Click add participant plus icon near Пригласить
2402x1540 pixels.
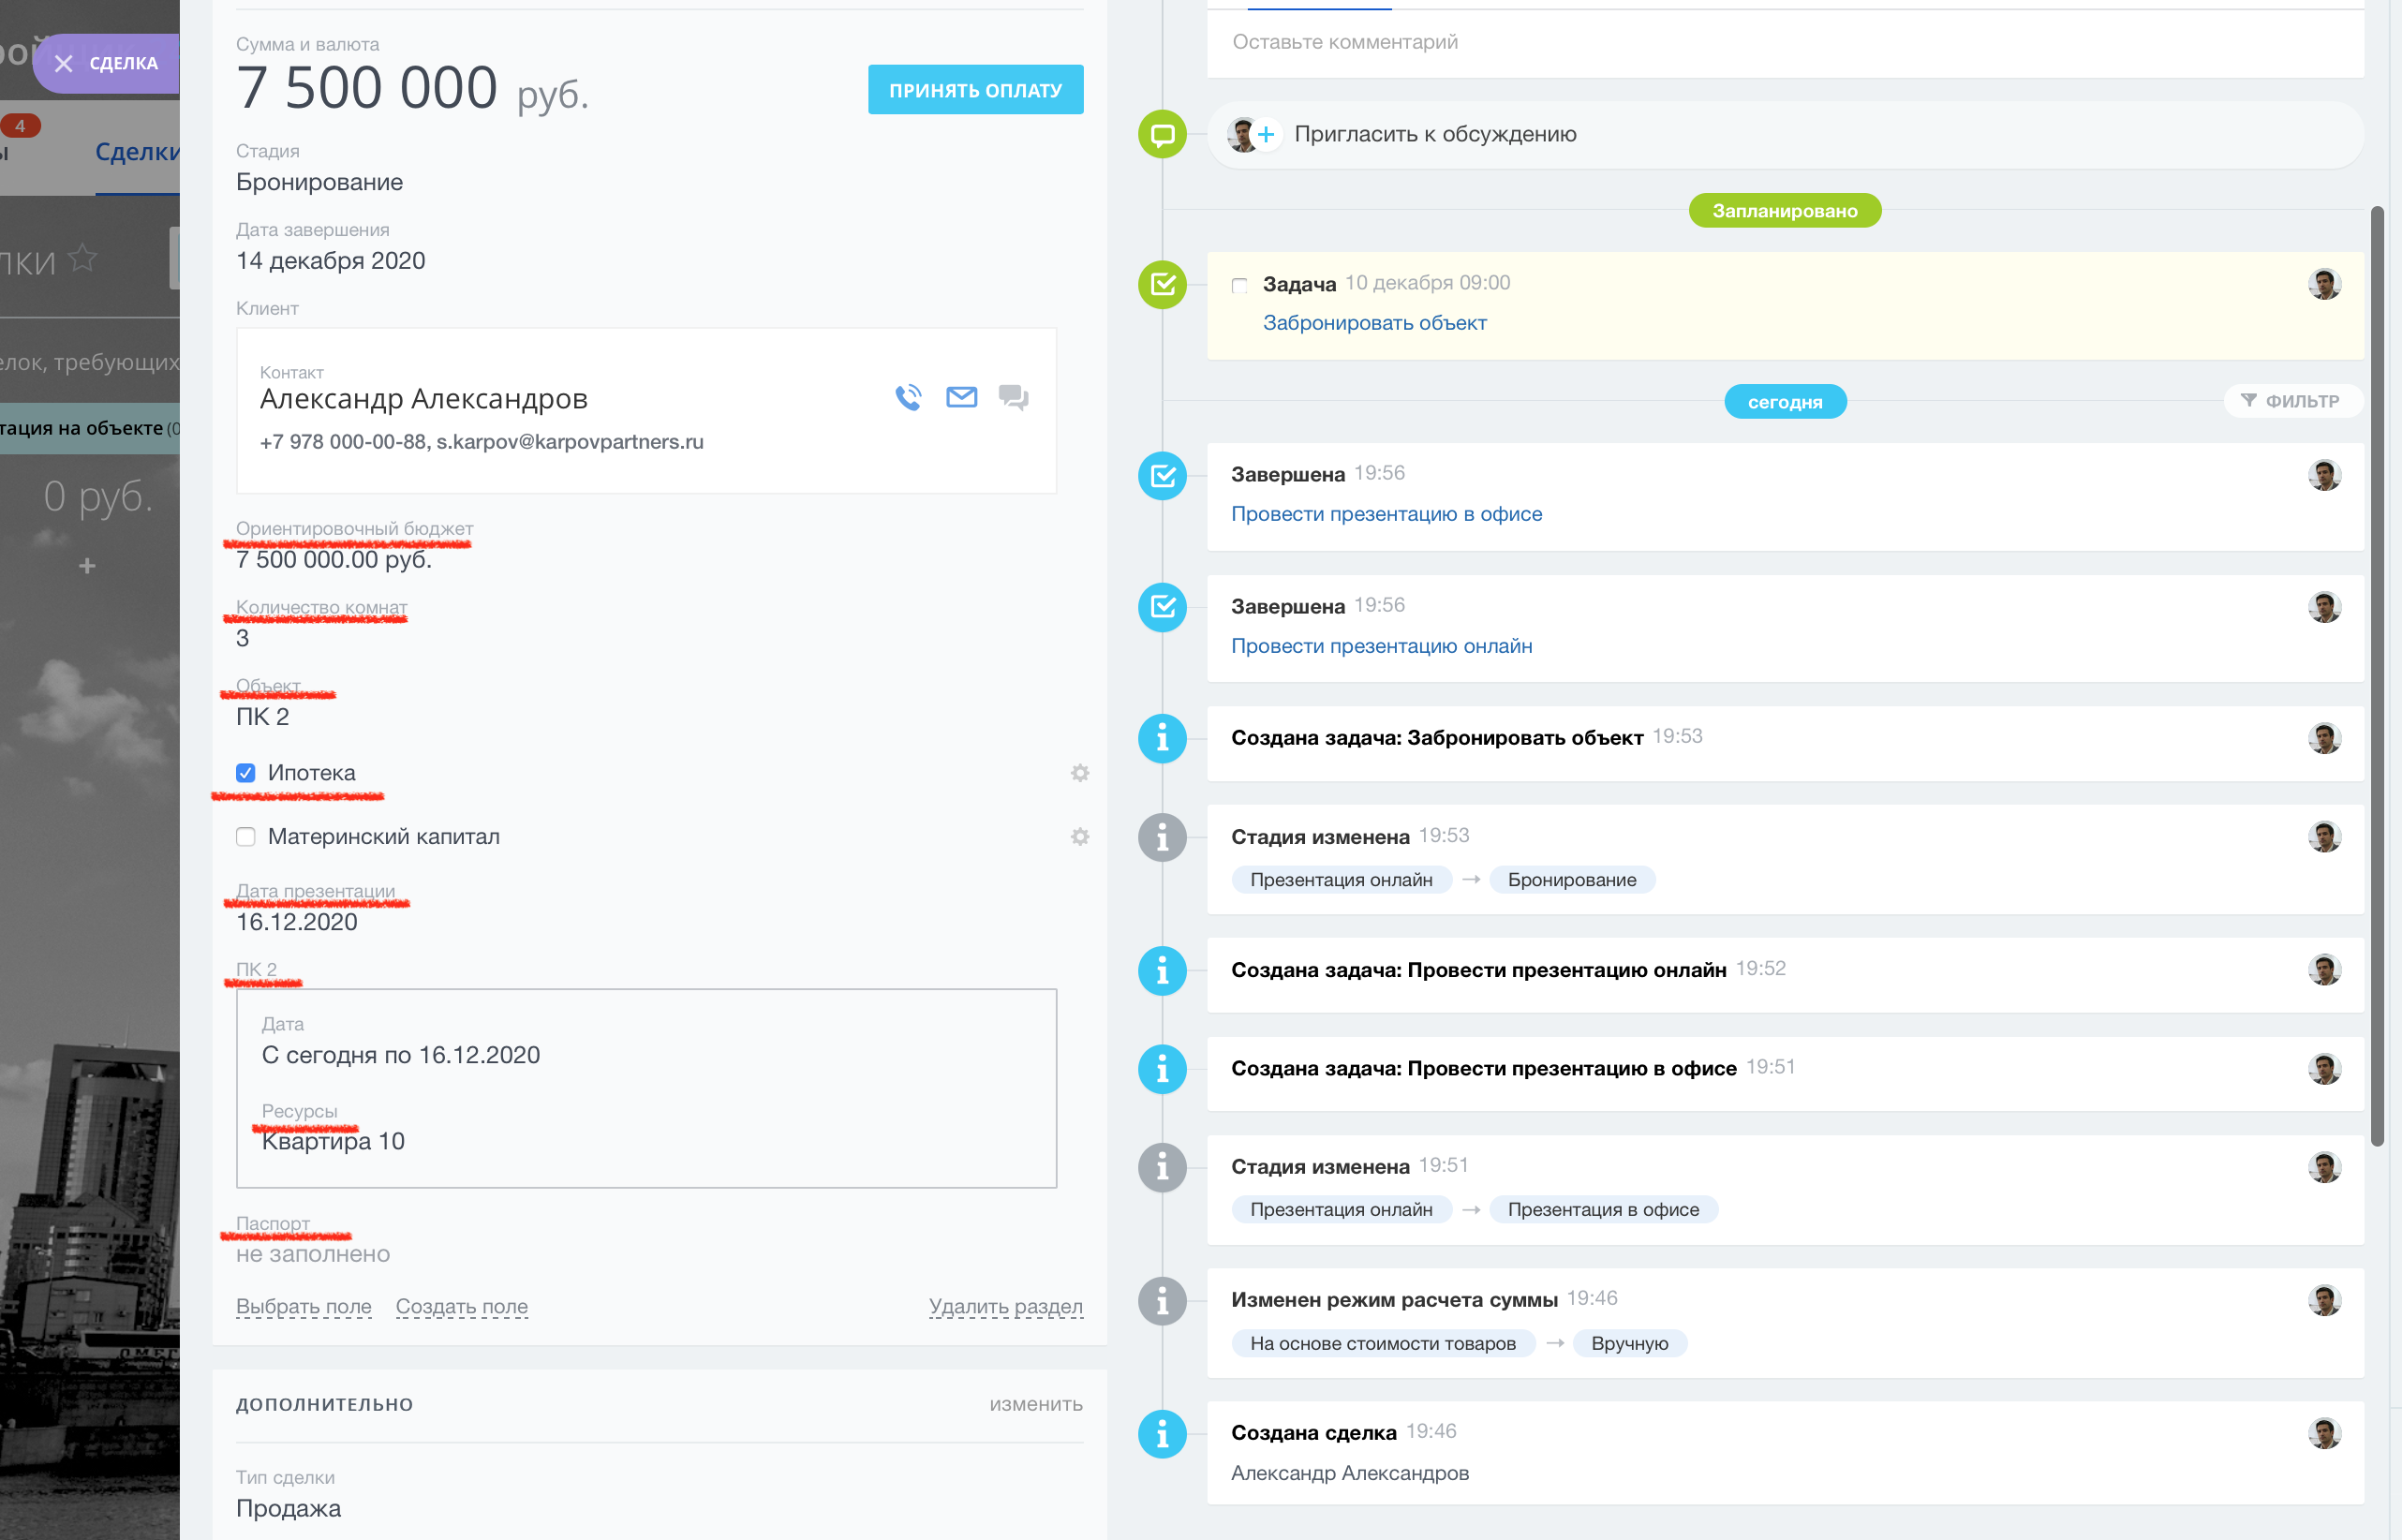pyautogui.click(x=1266, y=134)
